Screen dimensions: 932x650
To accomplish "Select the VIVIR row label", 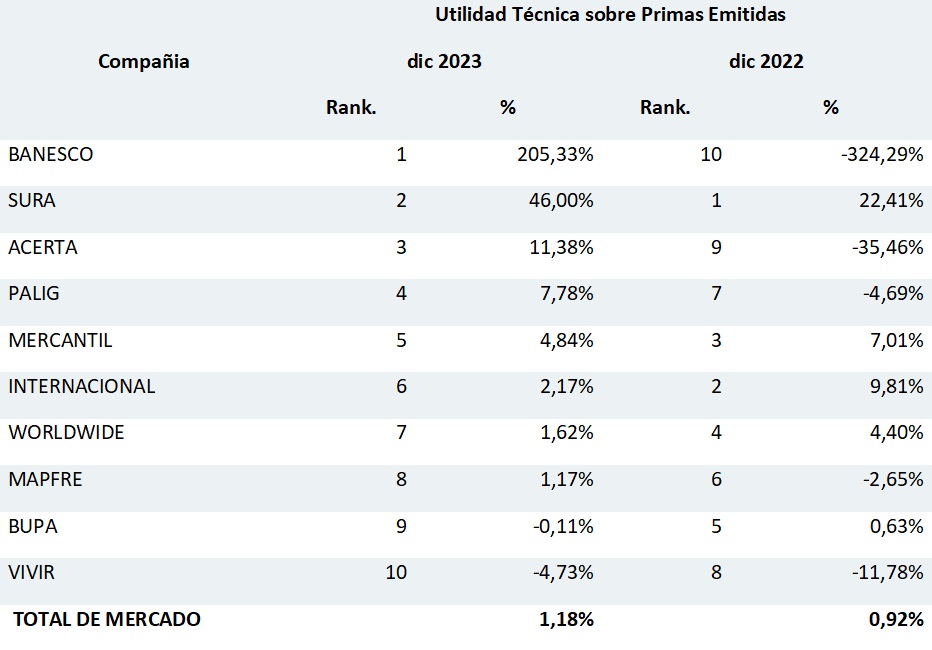I will (32, 573).
